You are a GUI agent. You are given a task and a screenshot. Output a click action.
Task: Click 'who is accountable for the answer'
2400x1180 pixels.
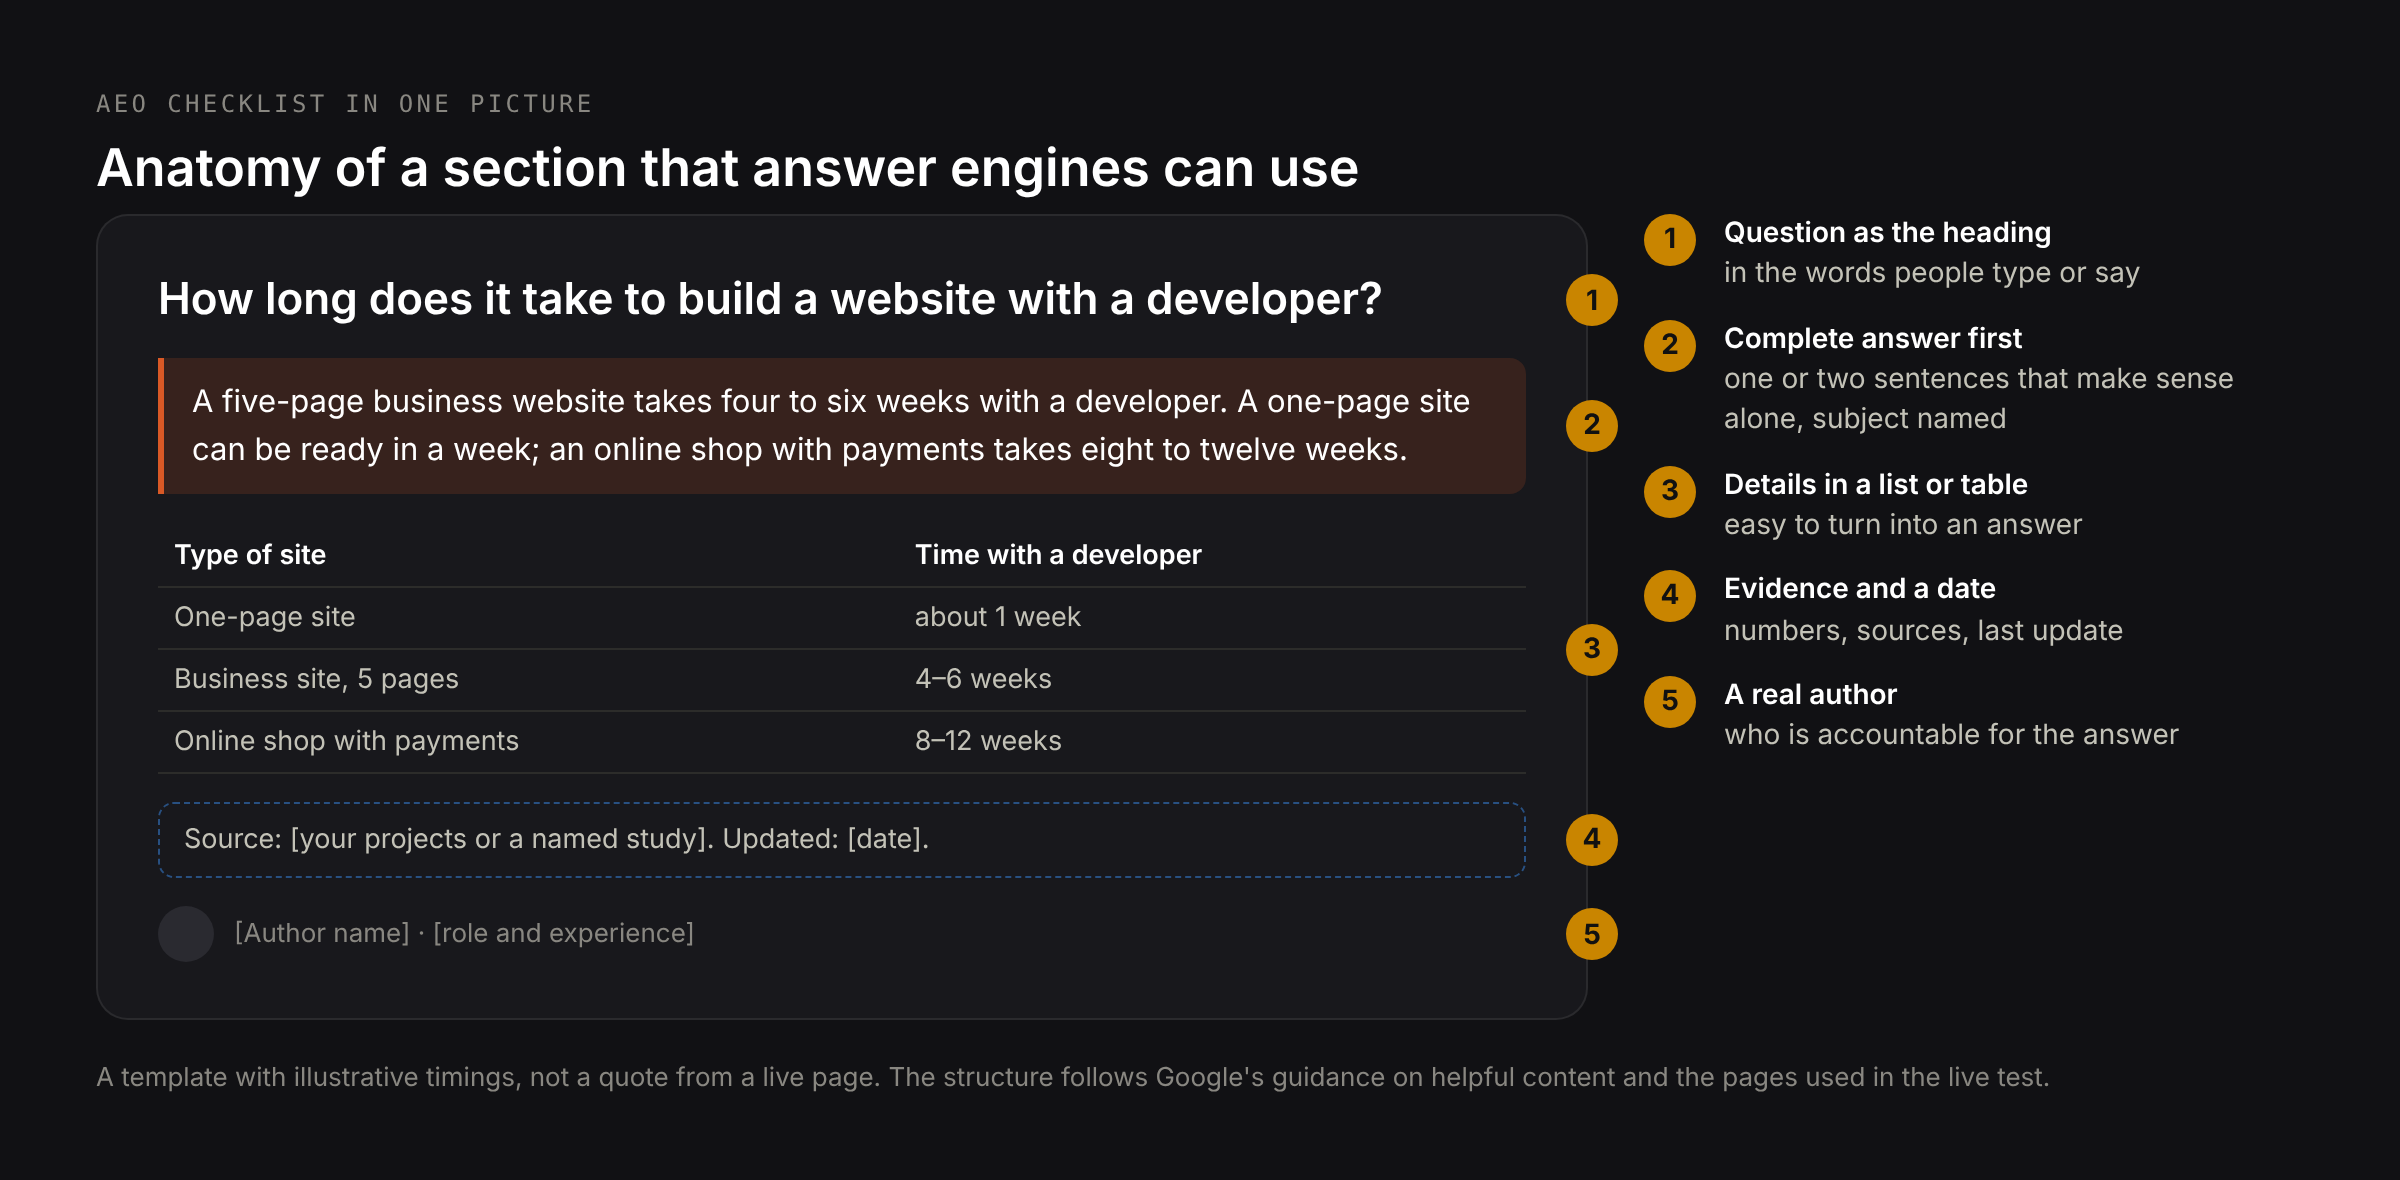click(1951, 735)
